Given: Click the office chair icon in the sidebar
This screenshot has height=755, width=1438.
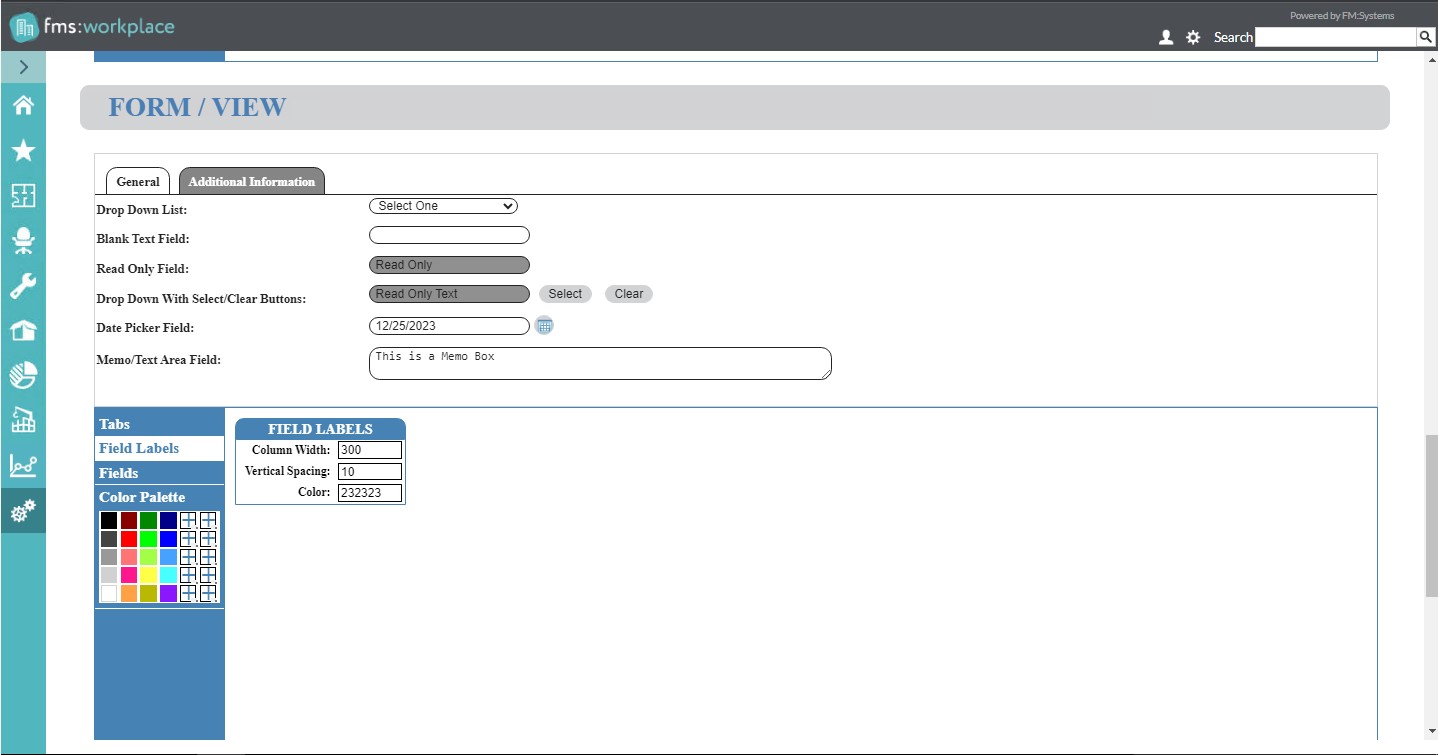Looking at the screenshot, I should (23, 240).
